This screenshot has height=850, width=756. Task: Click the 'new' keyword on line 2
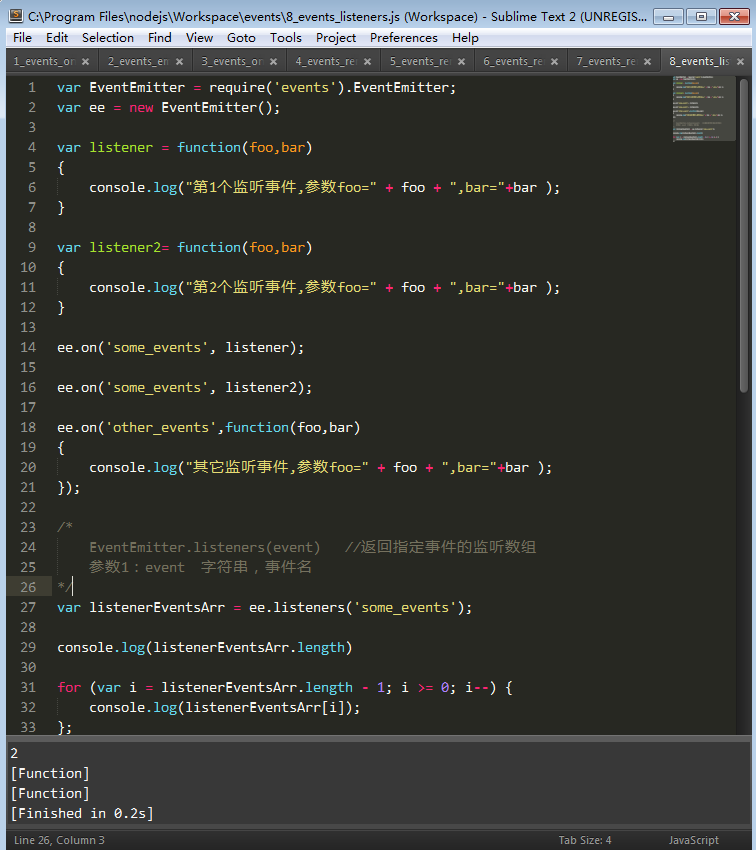(141, 107)
